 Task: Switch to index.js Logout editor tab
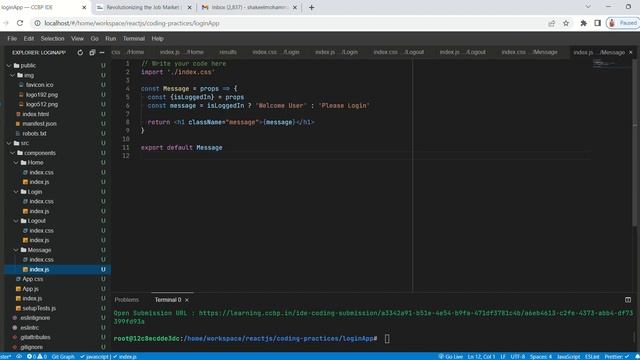462,52
